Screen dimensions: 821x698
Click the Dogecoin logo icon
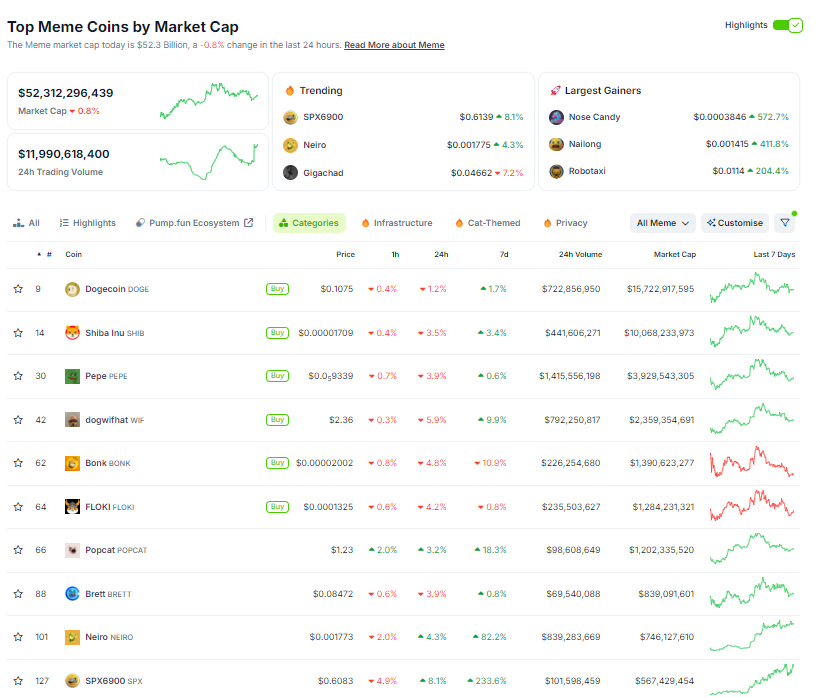72,289
